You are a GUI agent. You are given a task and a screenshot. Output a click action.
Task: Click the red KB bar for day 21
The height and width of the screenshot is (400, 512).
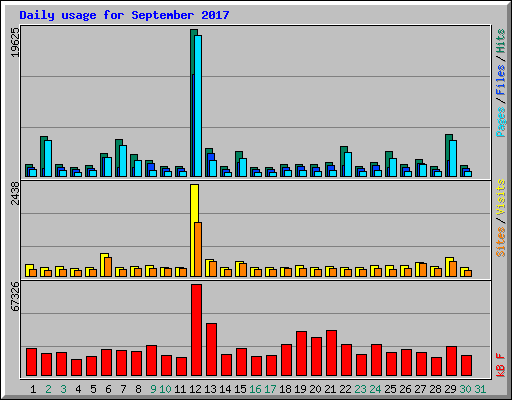331,353
